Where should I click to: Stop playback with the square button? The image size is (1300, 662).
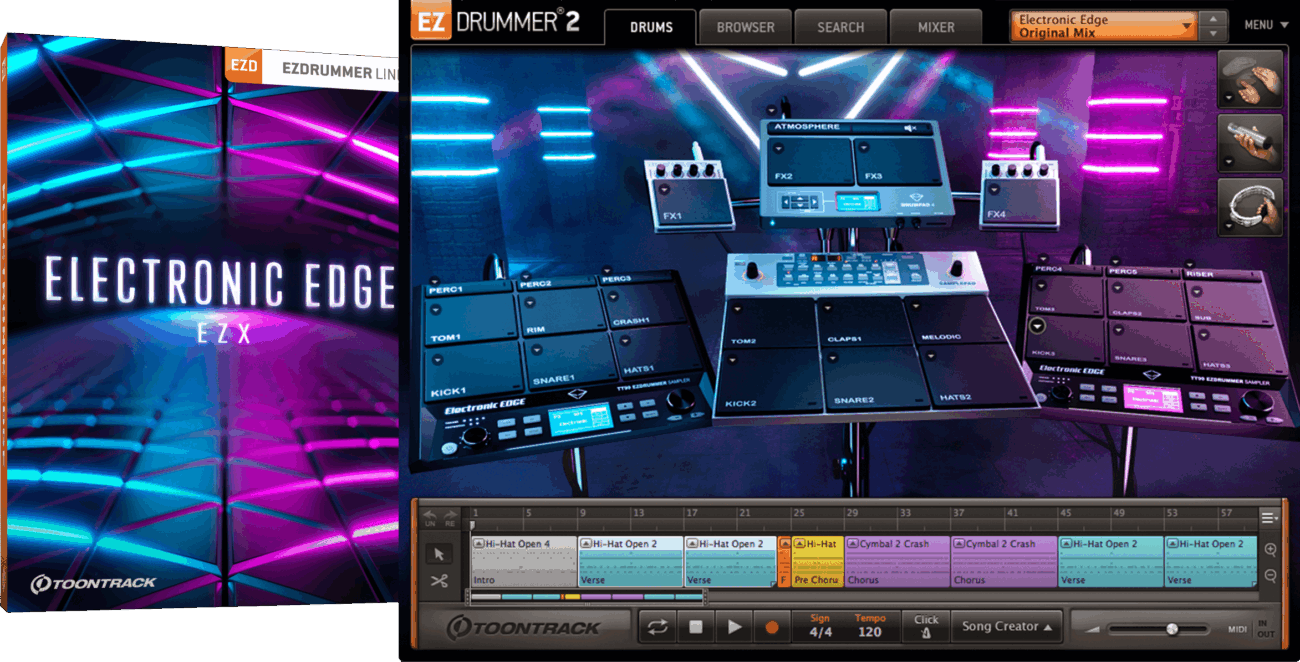click(696, 627)
